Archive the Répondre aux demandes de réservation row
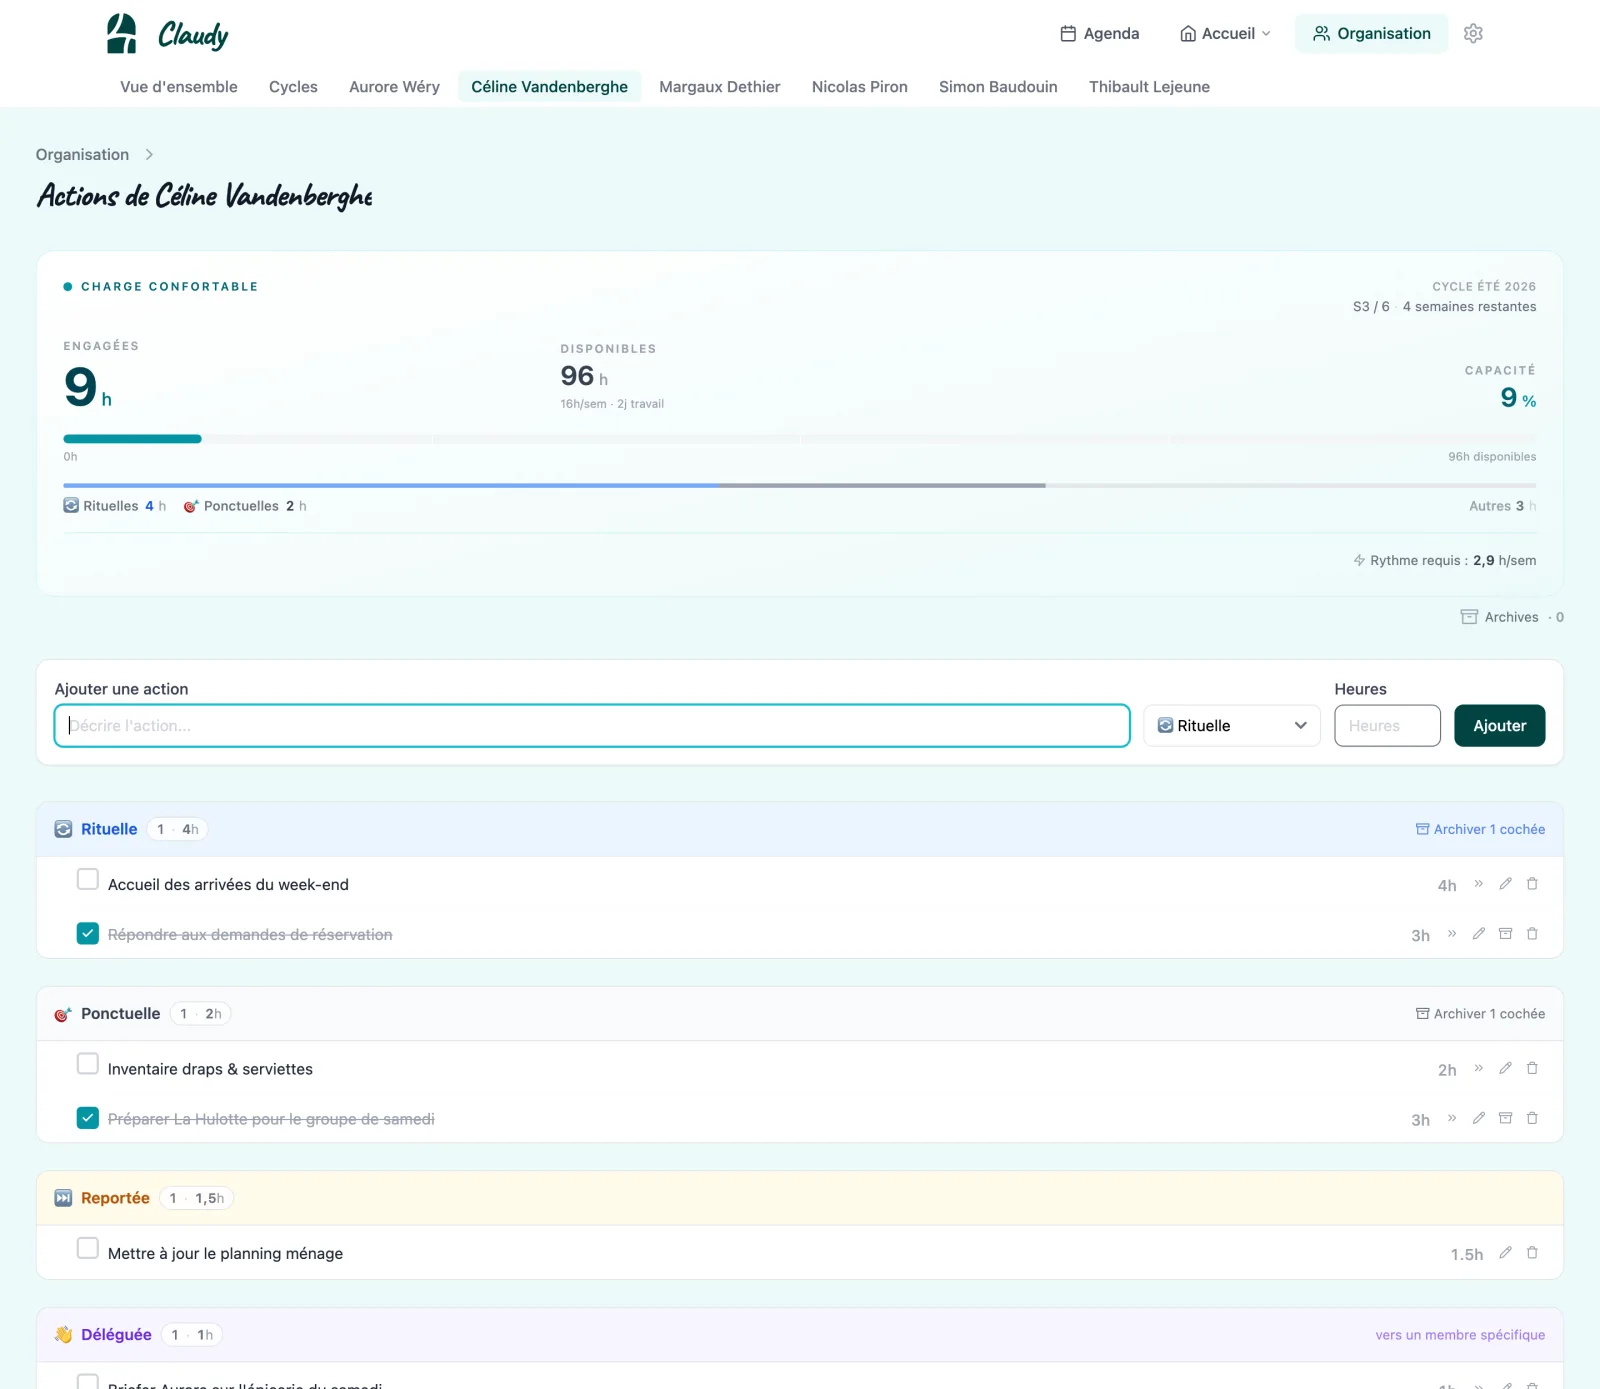 1505,934
